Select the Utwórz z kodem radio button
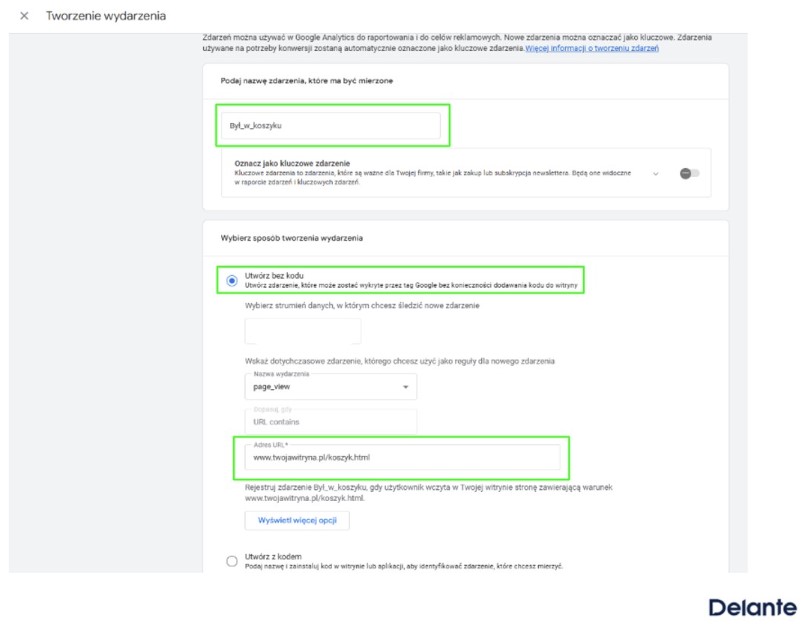The height and width of the screenshot is (628, 802). point(232,561)
